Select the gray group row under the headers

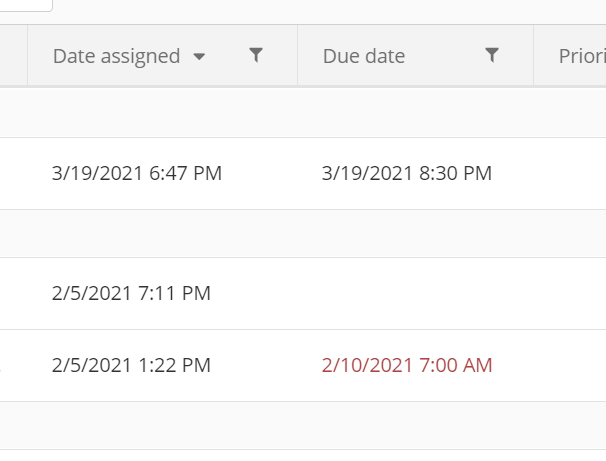click(x=303, y=112)
